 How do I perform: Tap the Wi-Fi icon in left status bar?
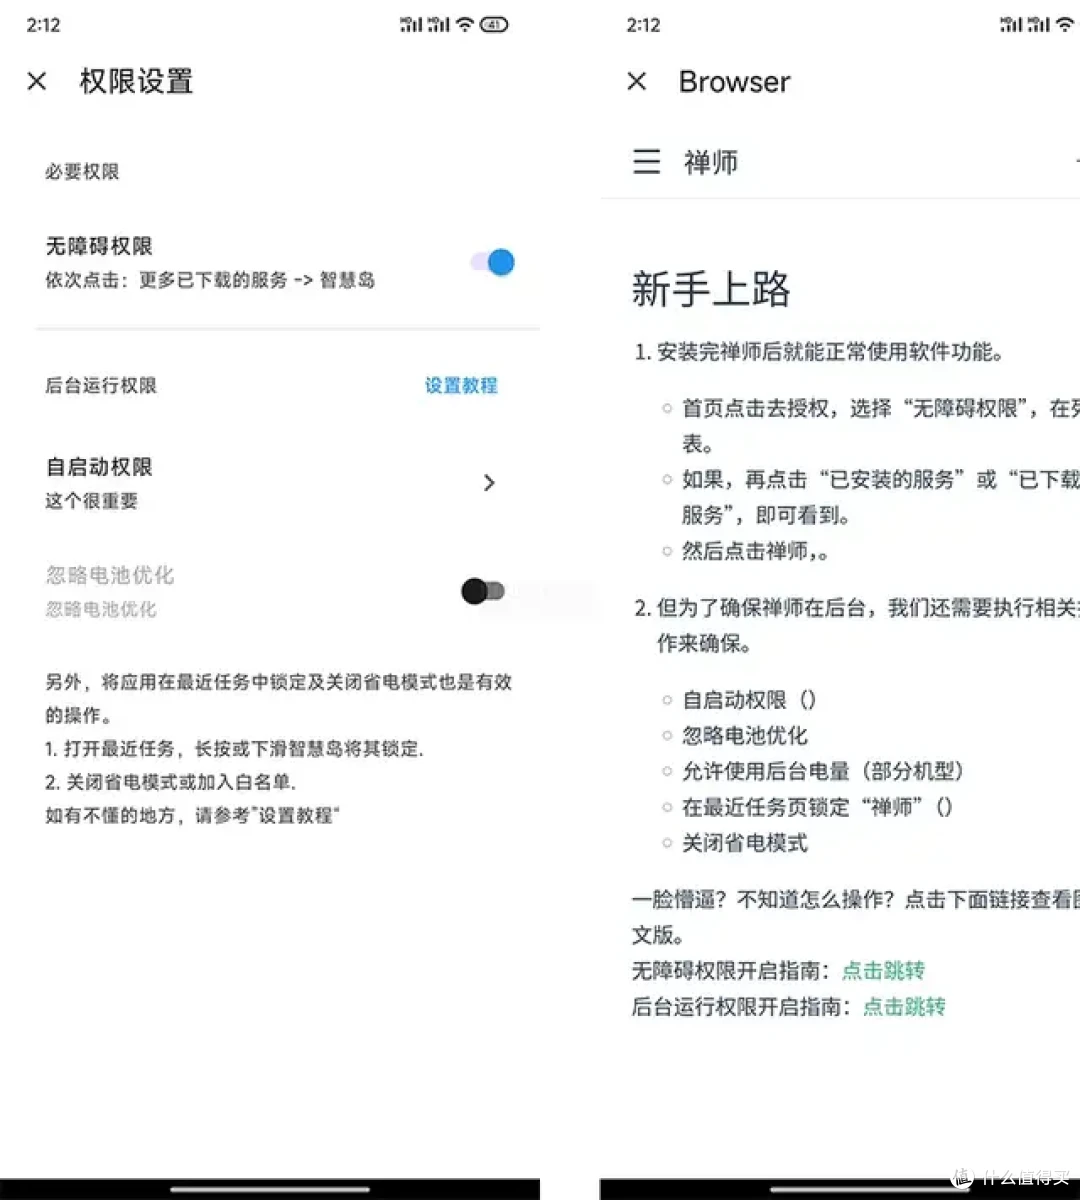[x=465, y=25]
